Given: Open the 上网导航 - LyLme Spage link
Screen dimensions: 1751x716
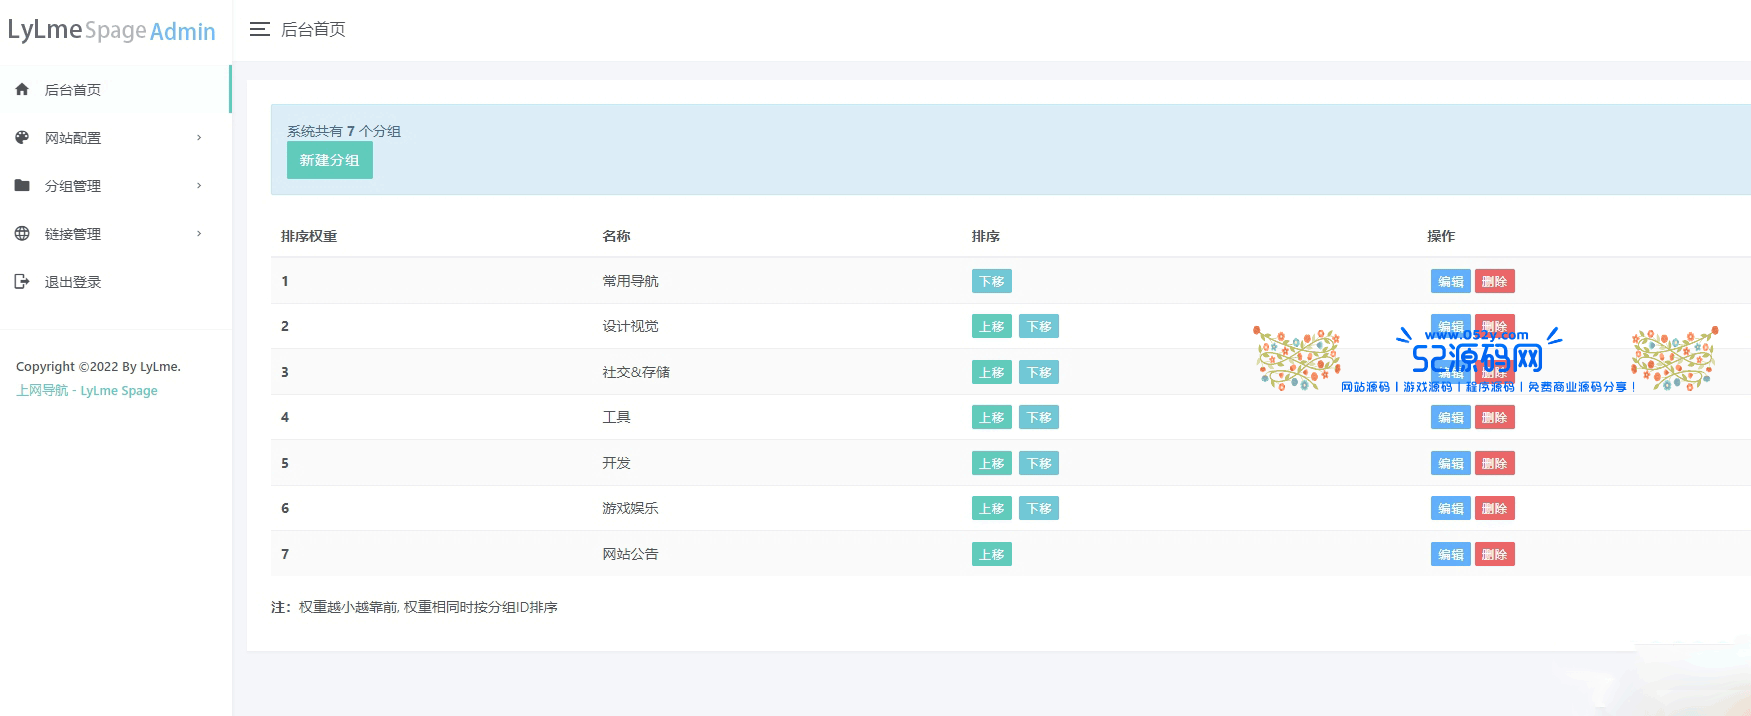Looking at the screenshot, I should pos(87,391).
